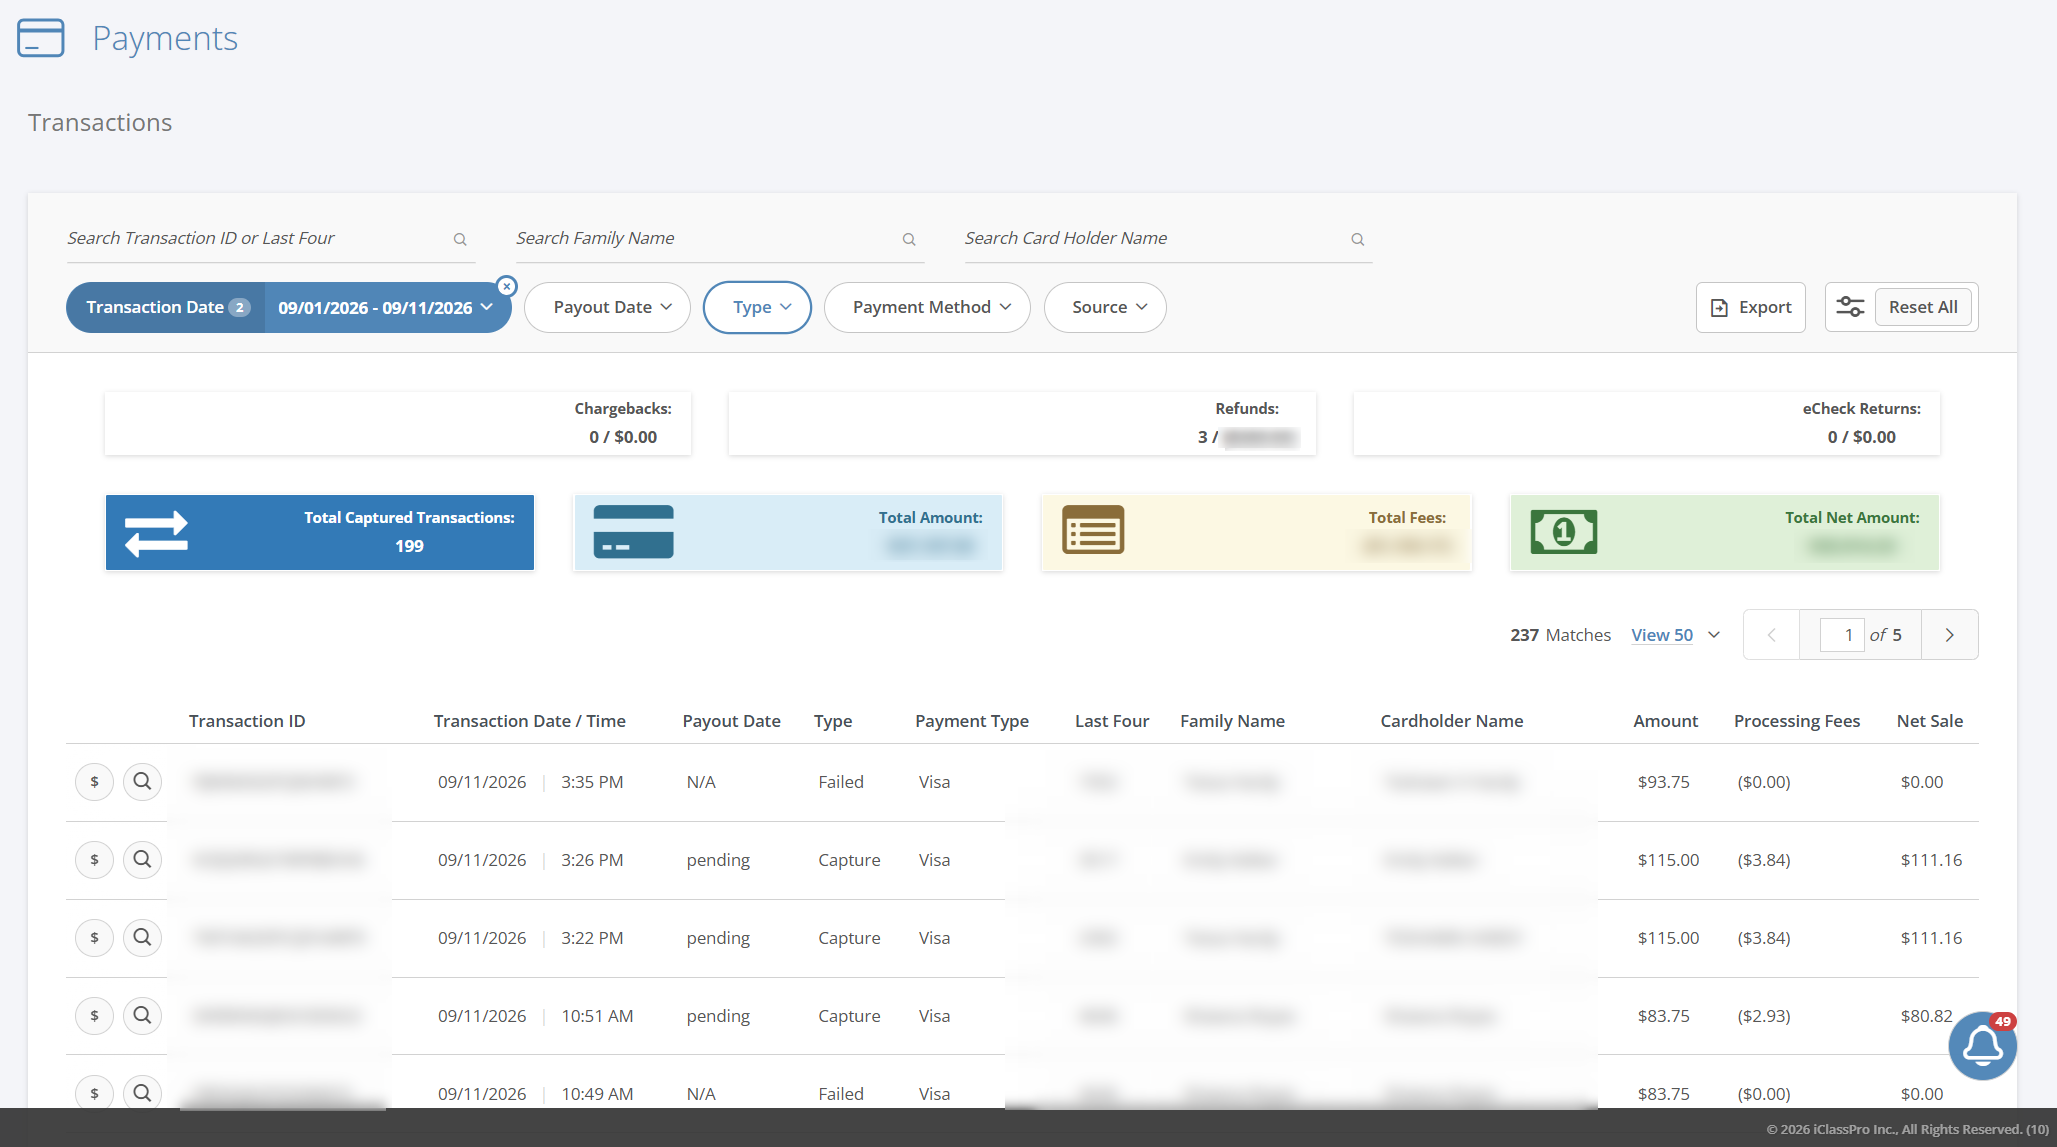Open the Payout Date filter dropdown
Viewport: 2057px width, 1147px height.
[607, 307]
